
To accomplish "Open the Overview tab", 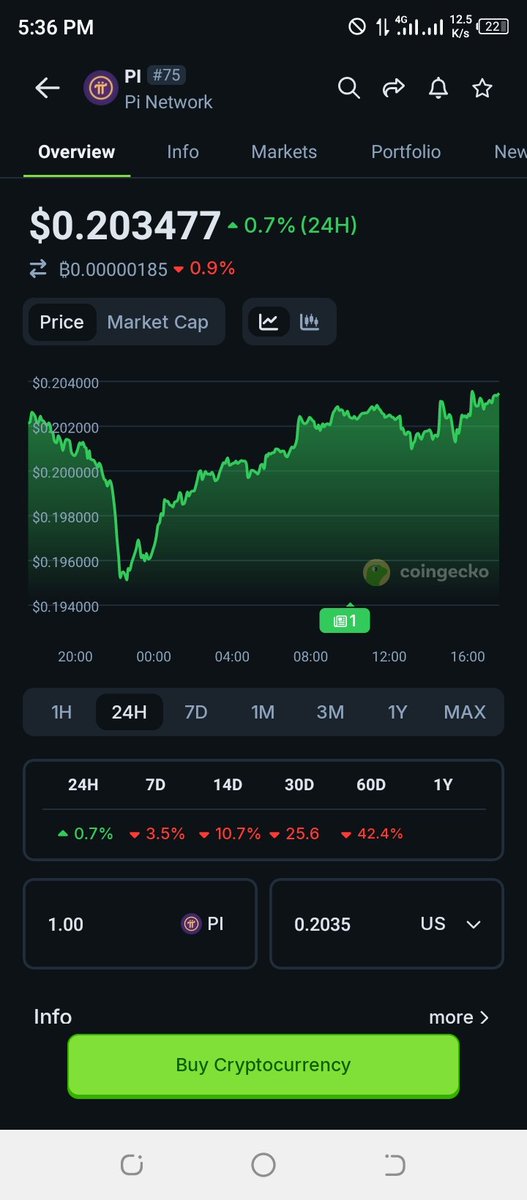I will pos(77,152).
